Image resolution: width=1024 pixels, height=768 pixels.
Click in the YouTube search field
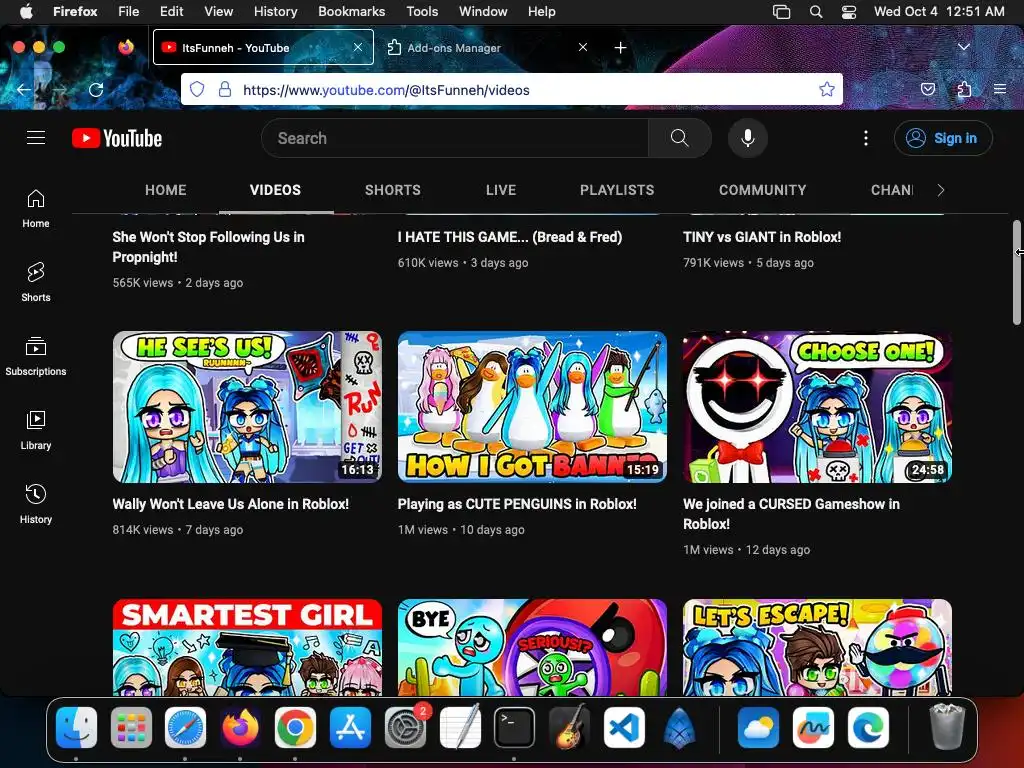[x=455, y=138]
